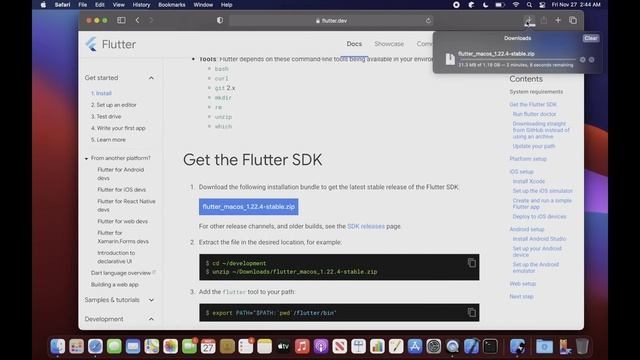Copy the unzip commands code block
The width and height of the screenshot is (640, 360).
471,263
